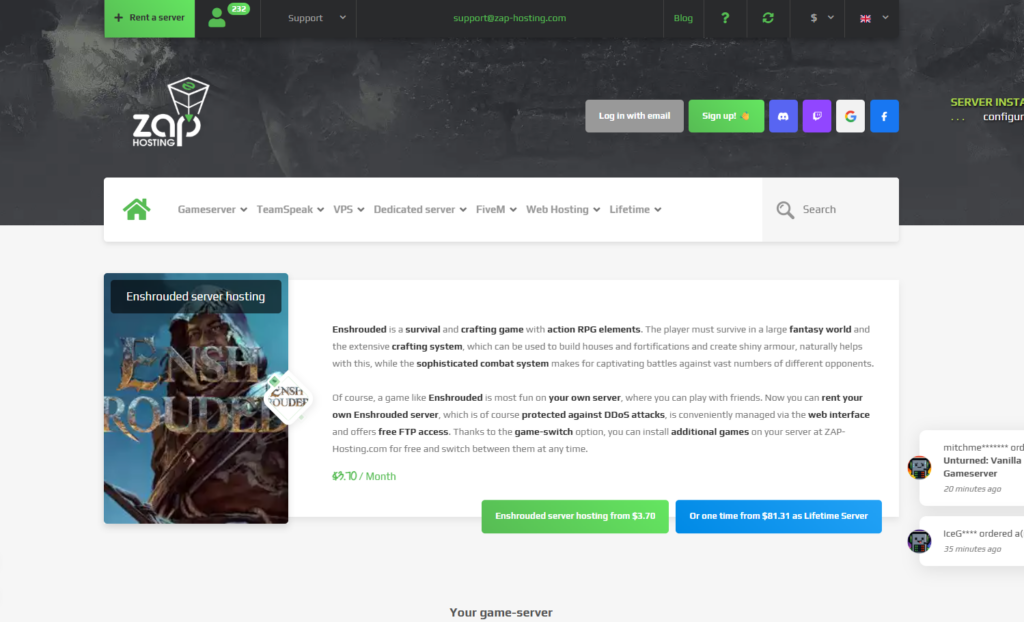Click support@zap-hosting.com email link
The image size is (1024, 622).
tap(509, 18)
